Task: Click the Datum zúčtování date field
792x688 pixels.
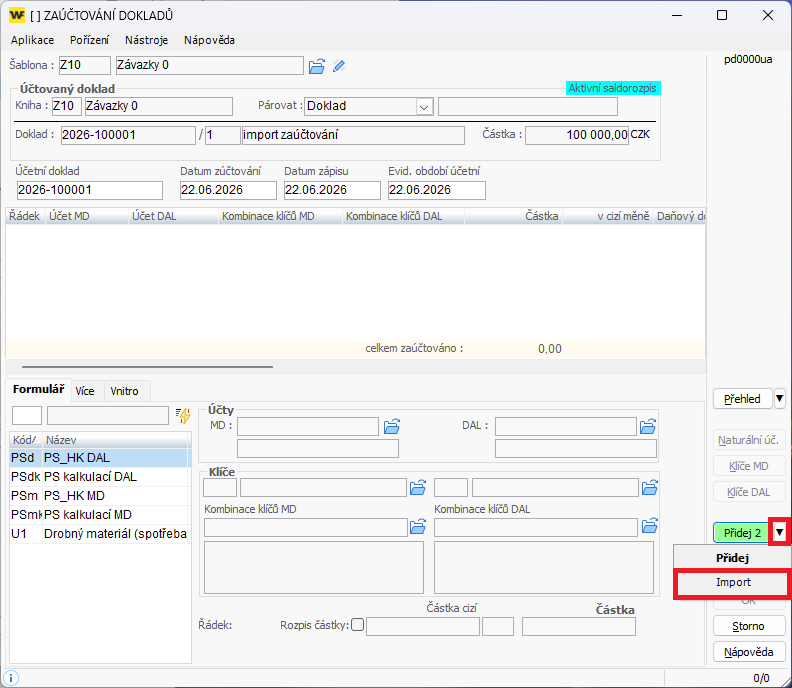Action: pyautogui.click(x=228, y=190)
